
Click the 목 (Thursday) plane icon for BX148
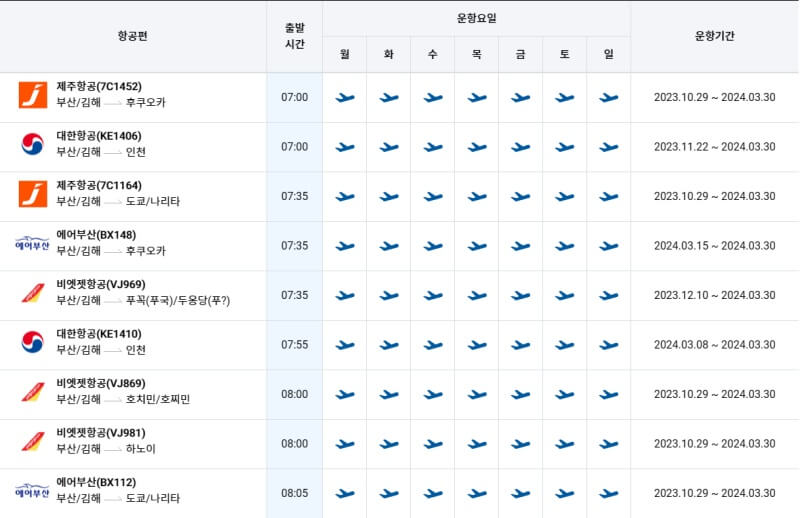pos(477,246)
